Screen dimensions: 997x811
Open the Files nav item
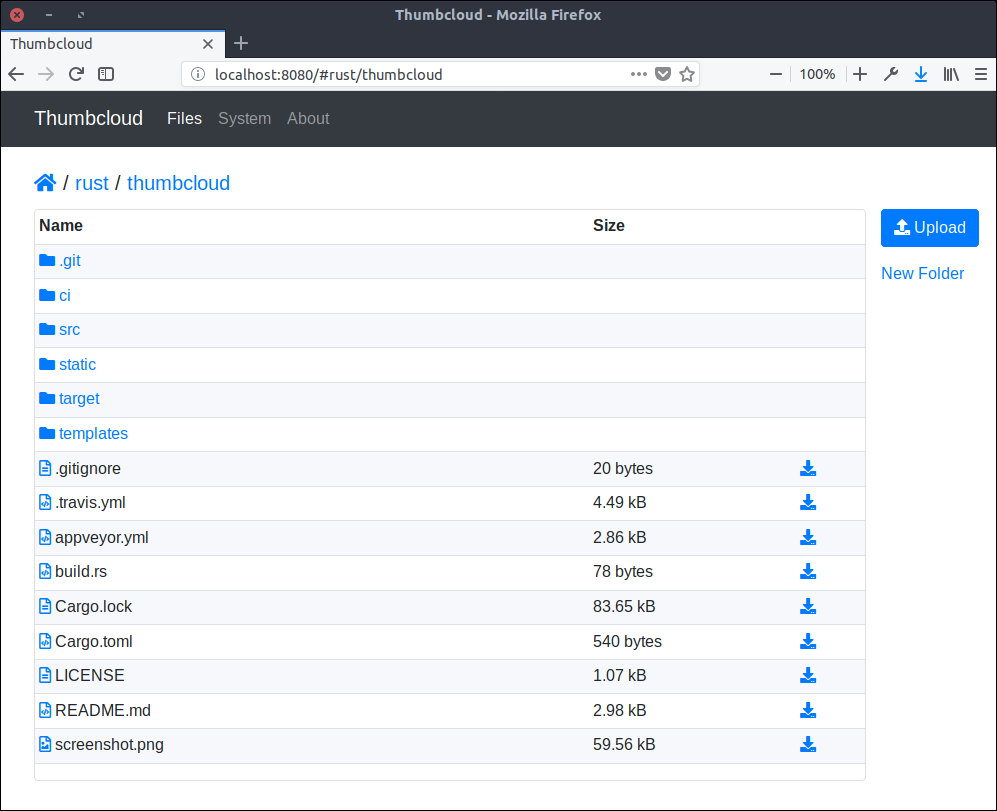184,119
